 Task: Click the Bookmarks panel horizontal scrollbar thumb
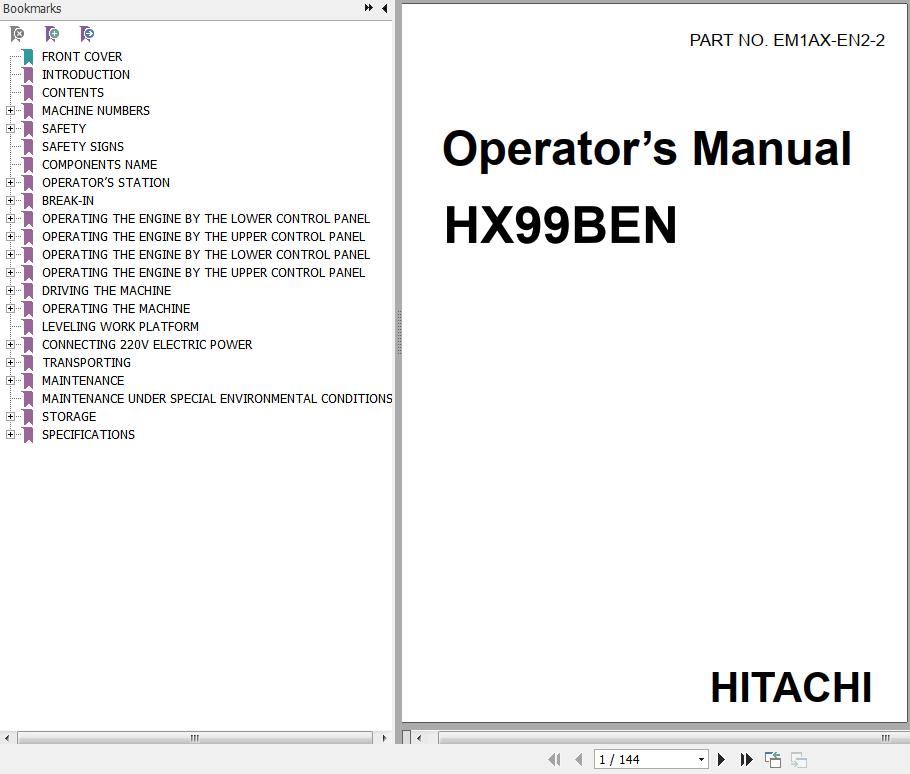pos(195,738)
